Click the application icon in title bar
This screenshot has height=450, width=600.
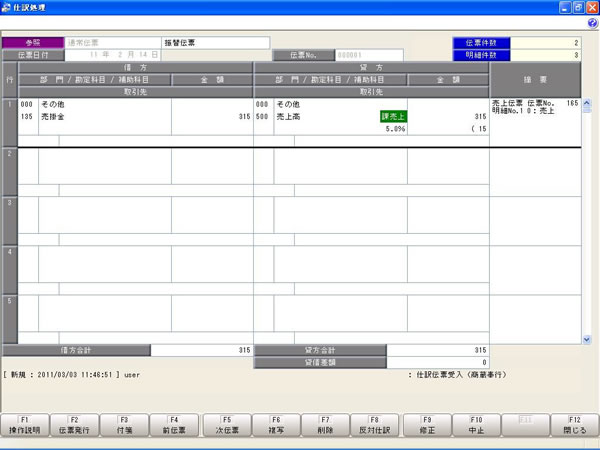6,7
